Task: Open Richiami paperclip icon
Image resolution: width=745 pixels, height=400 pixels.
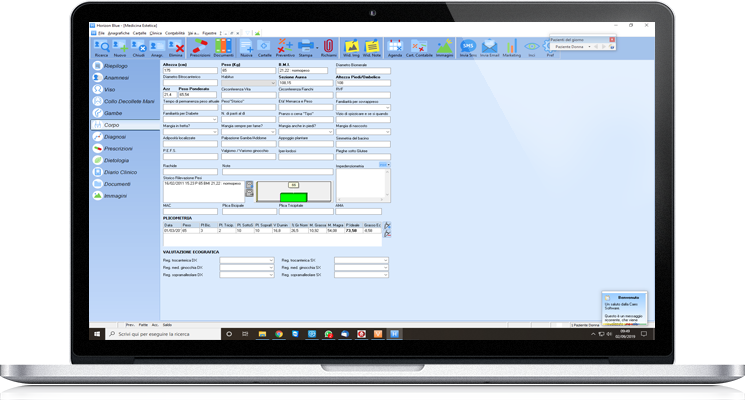Action: (x=328, y=48)
